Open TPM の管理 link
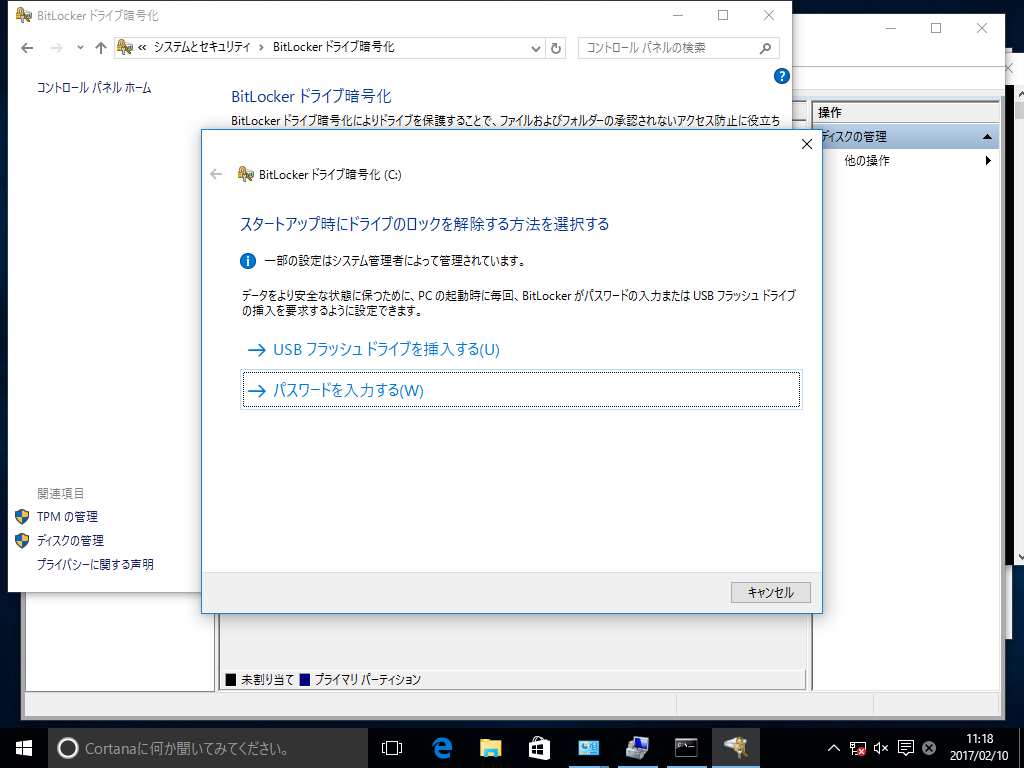This screenshot has width=1024, height=768. 67,517
